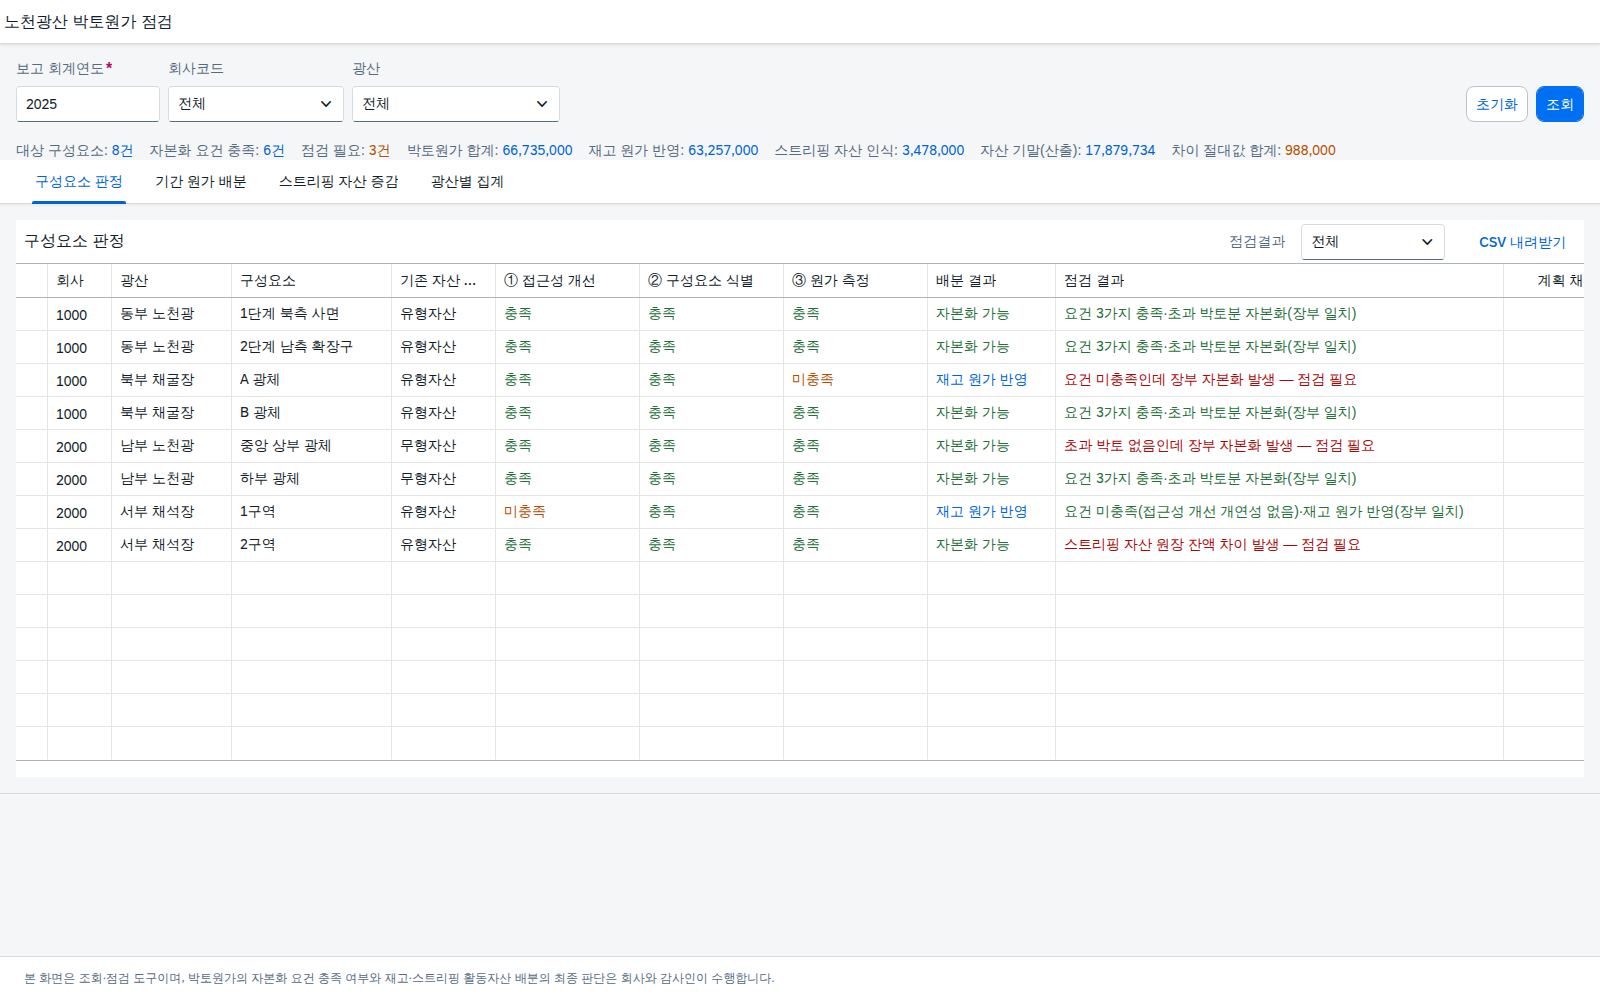1600x1000 pixels.
Task: Click the 점검 필요 count 3건
Action: click(379, 151)
